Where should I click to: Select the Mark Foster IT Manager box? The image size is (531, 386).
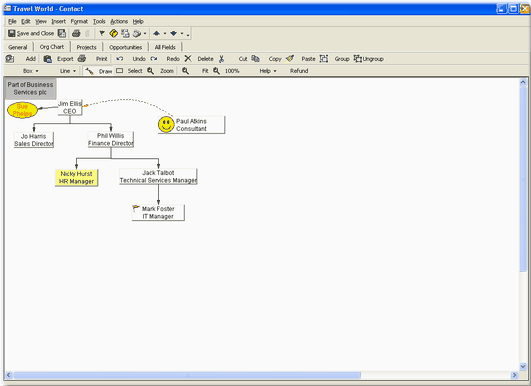tap(158, 213)
